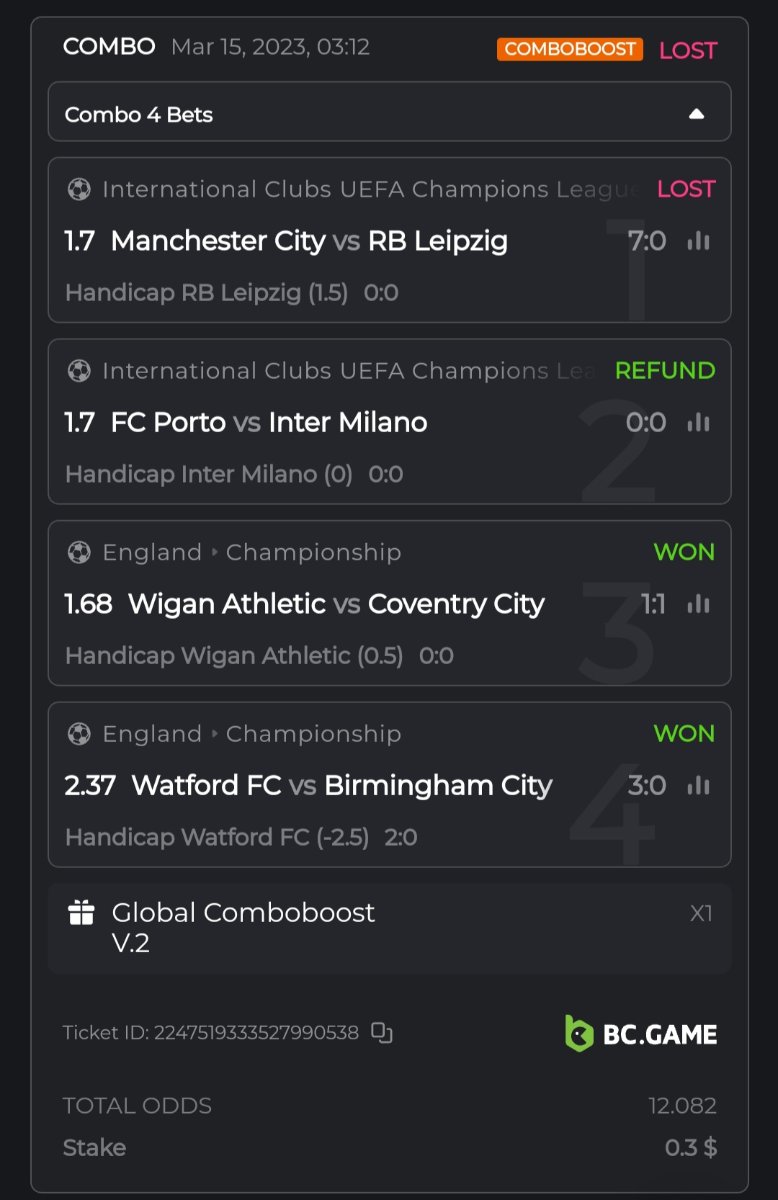Open stats icon for Manchester City match
Screen dimensions: 778x1200
tap(698, 241)
